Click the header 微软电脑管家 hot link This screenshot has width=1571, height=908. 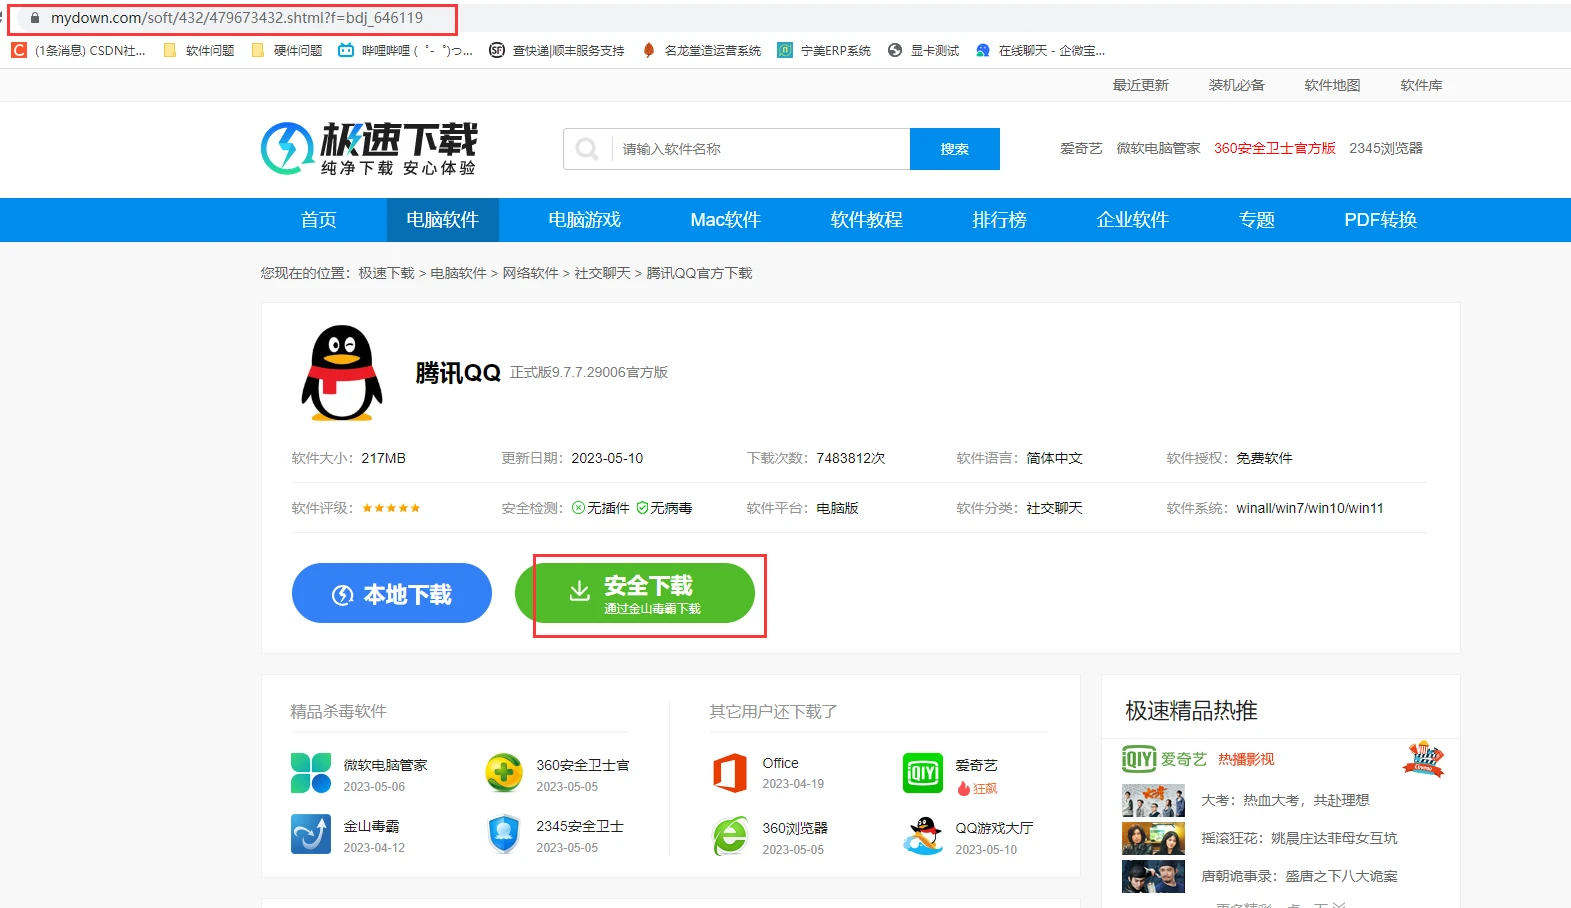point(1158,148)
